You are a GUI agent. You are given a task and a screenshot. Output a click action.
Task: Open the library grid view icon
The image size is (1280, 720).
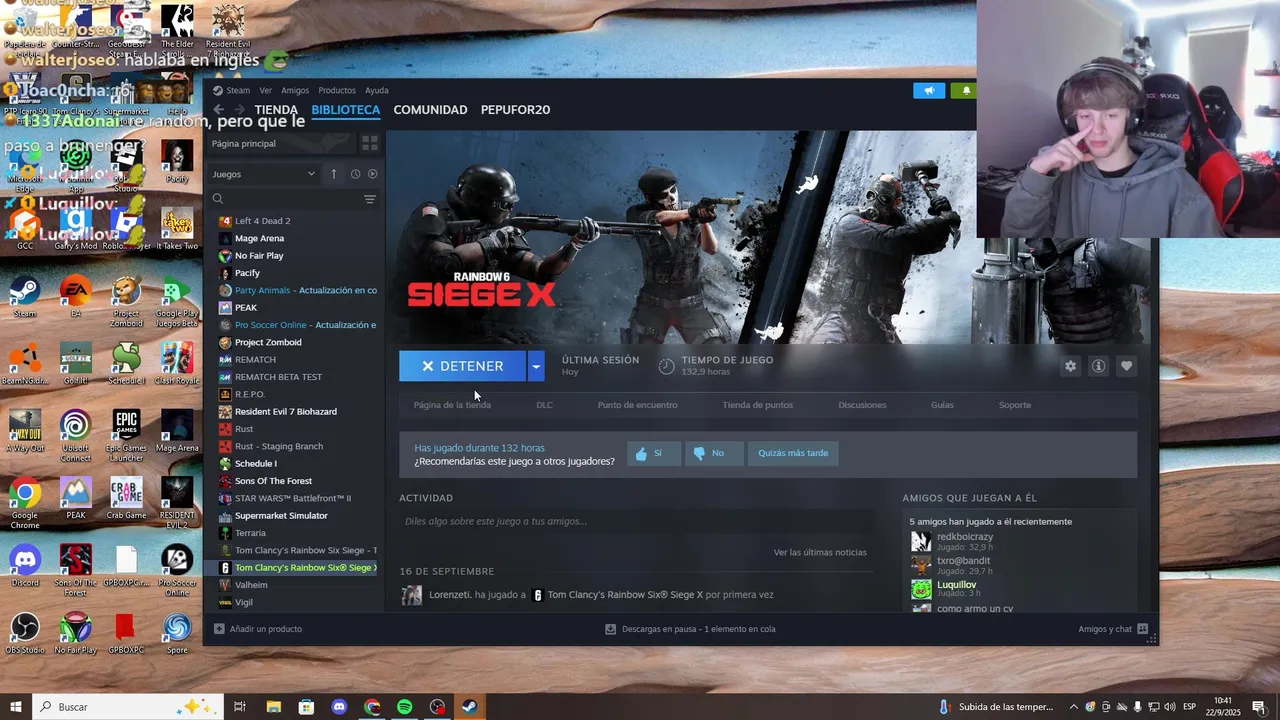pos(369,143)
